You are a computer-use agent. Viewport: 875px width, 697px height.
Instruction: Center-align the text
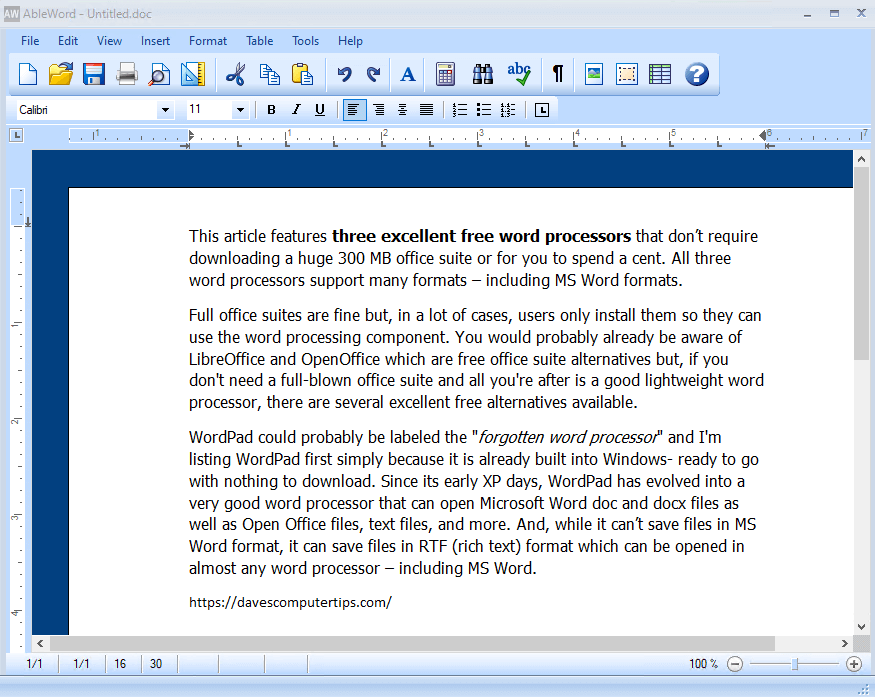pyautogui.click(x=402, y=110)
